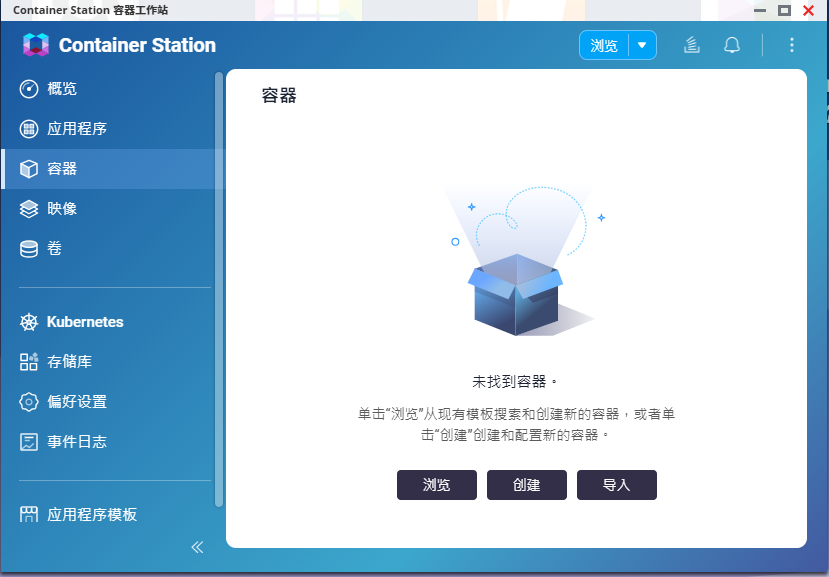Minimize the Container Station window
This screenshot has height=577, width=829.
pyautogui.click(x=760, y=10)
